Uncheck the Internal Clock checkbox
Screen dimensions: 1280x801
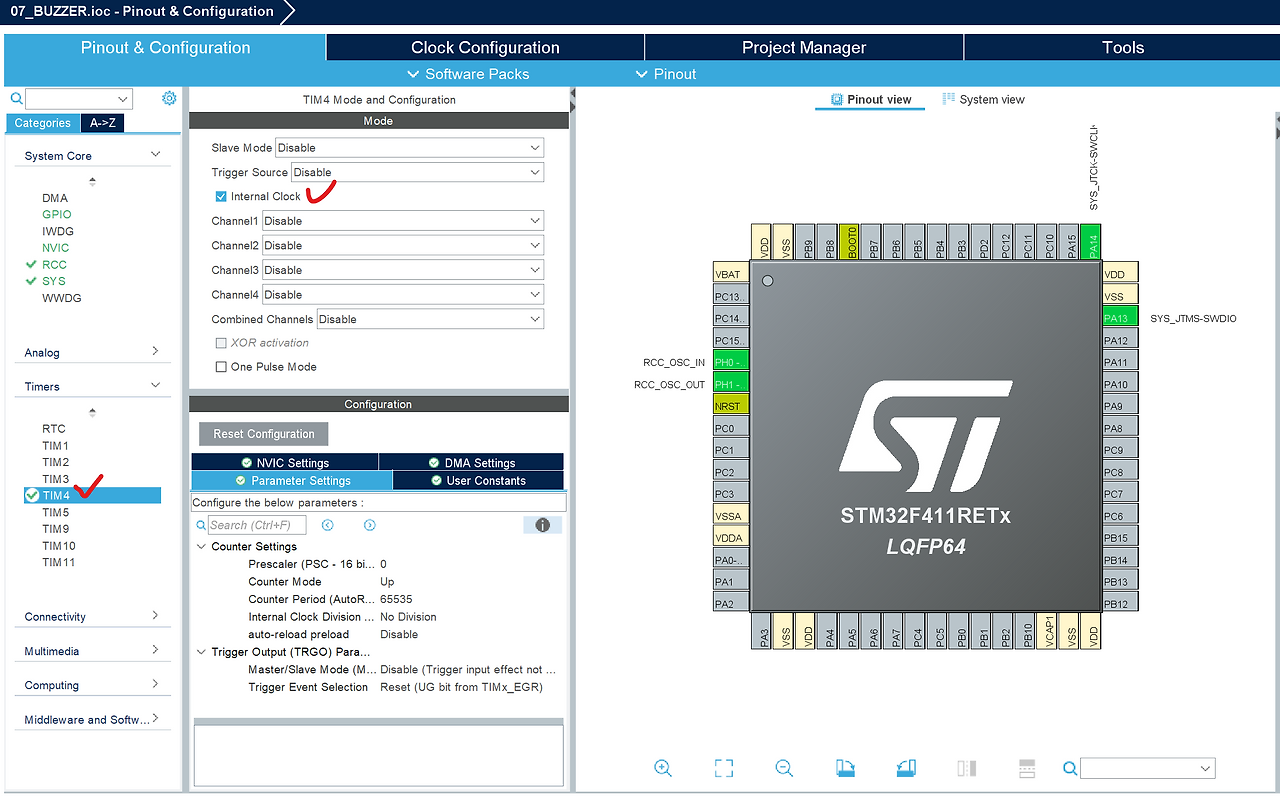pyautogui.click(x=221, y=196)
